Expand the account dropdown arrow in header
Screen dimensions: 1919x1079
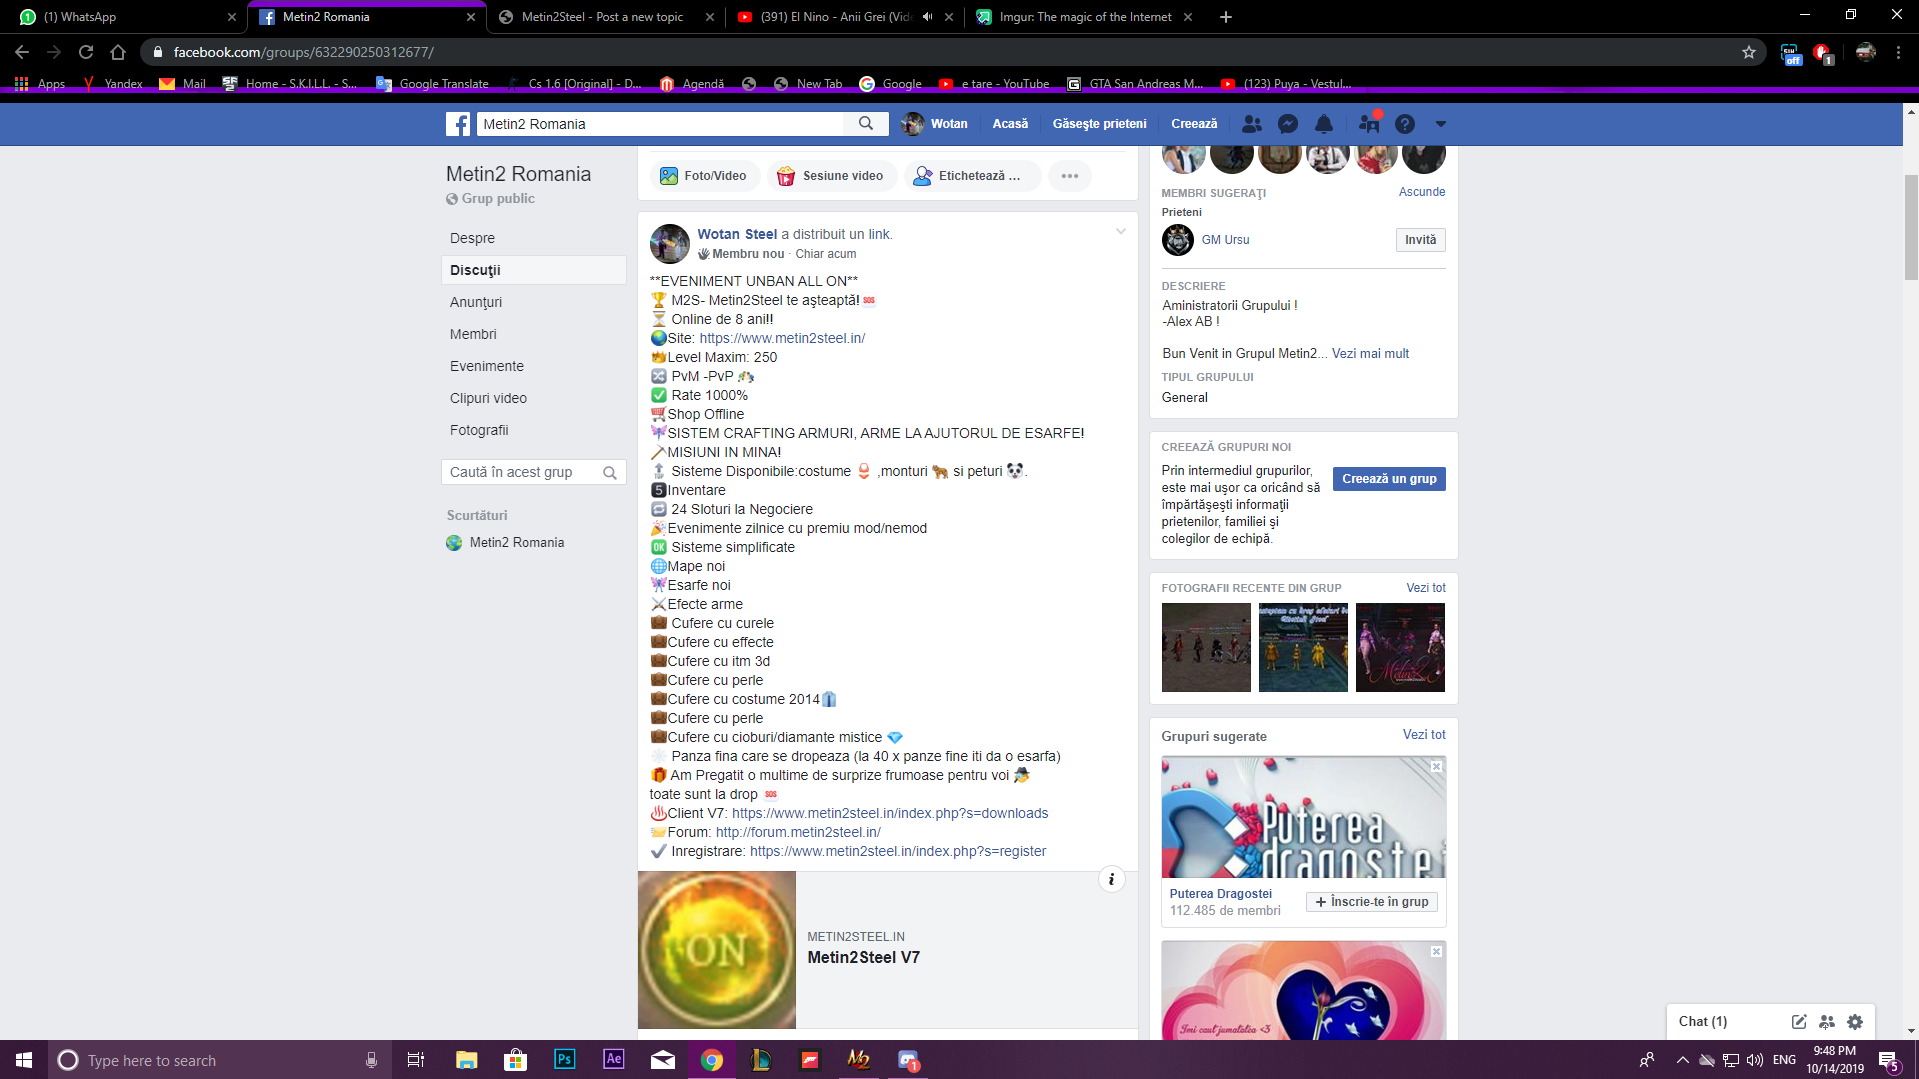(1441, 124)
